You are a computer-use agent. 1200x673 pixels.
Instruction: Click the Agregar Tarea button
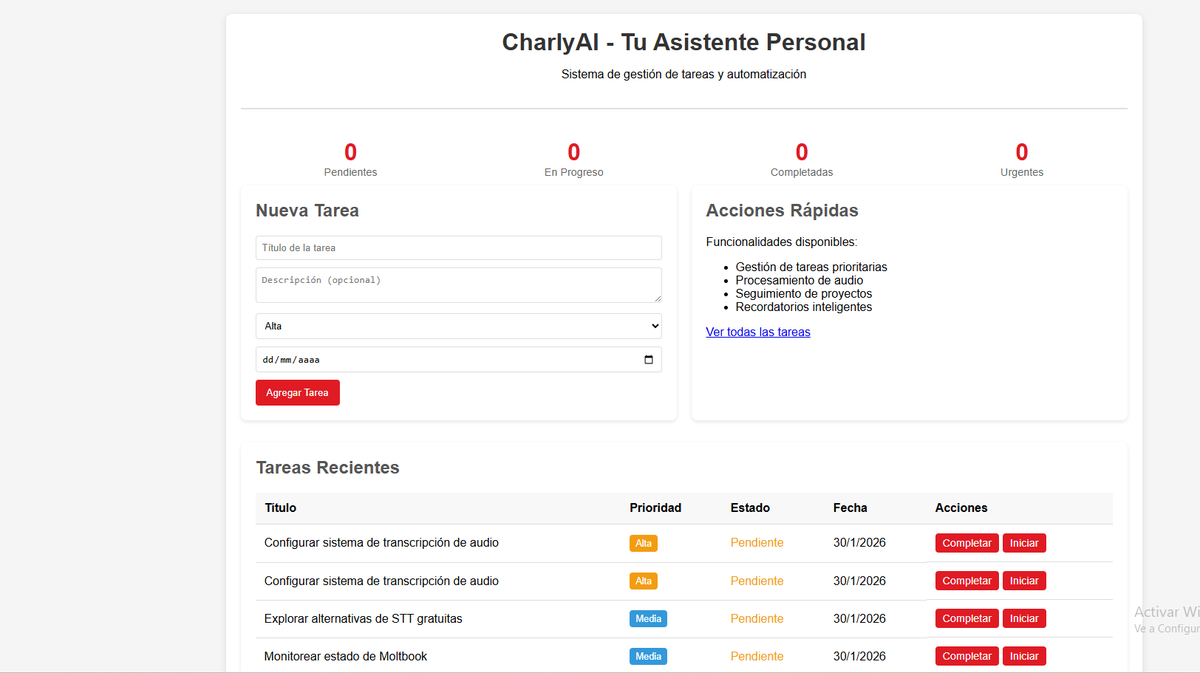click(298, 393)
